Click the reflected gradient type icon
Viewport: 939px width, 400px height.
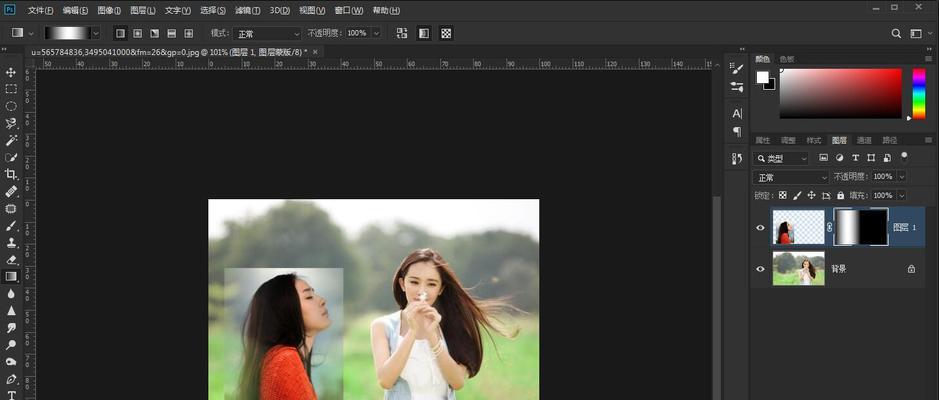tap(171, 34)
